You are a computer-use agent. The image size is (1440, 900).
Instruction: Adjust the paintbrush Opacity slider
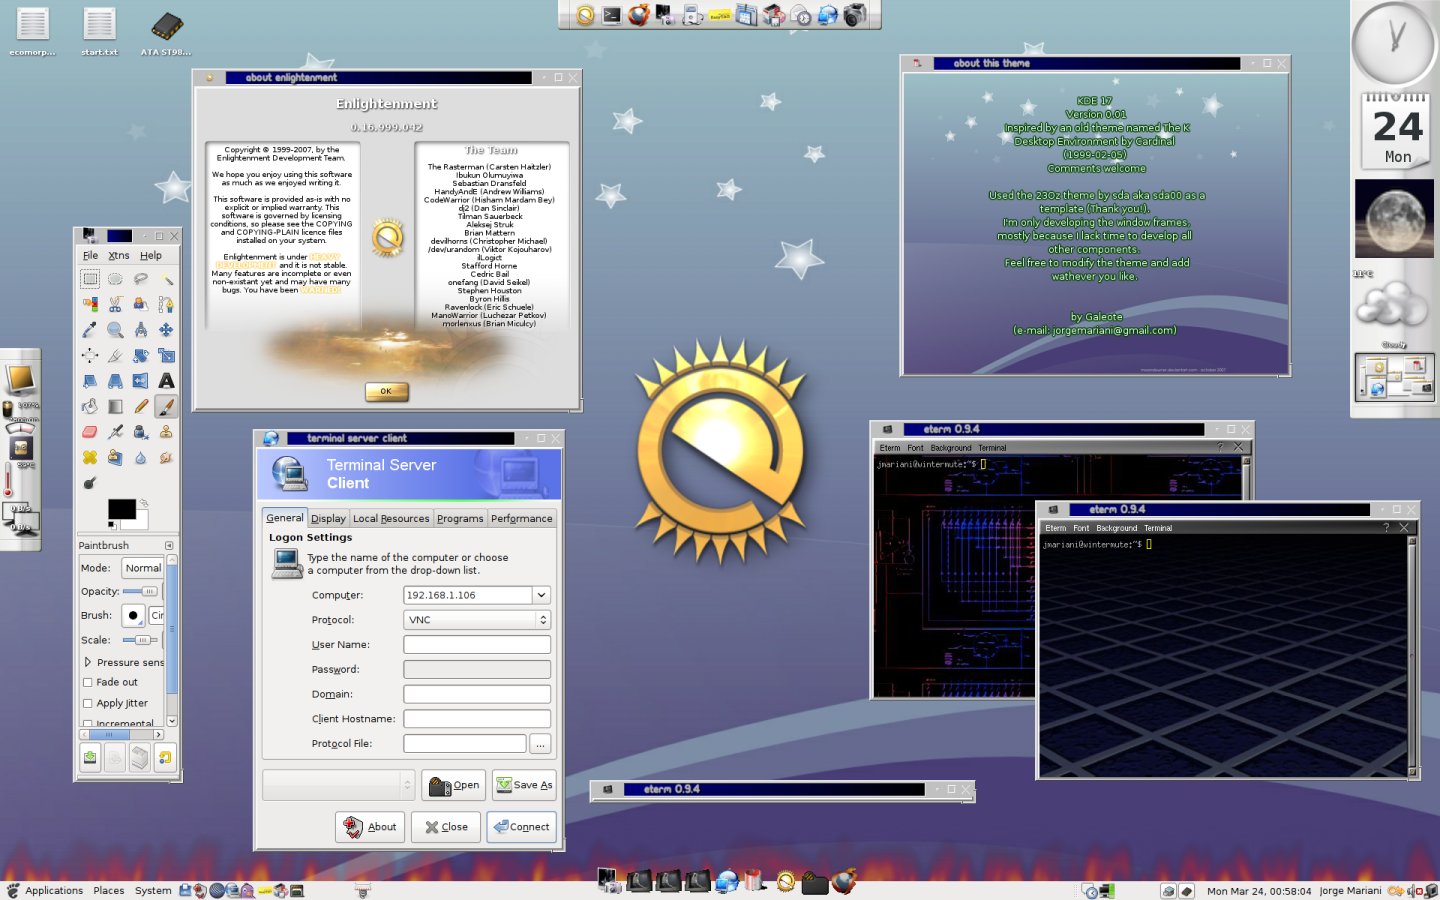click(140, 591)
